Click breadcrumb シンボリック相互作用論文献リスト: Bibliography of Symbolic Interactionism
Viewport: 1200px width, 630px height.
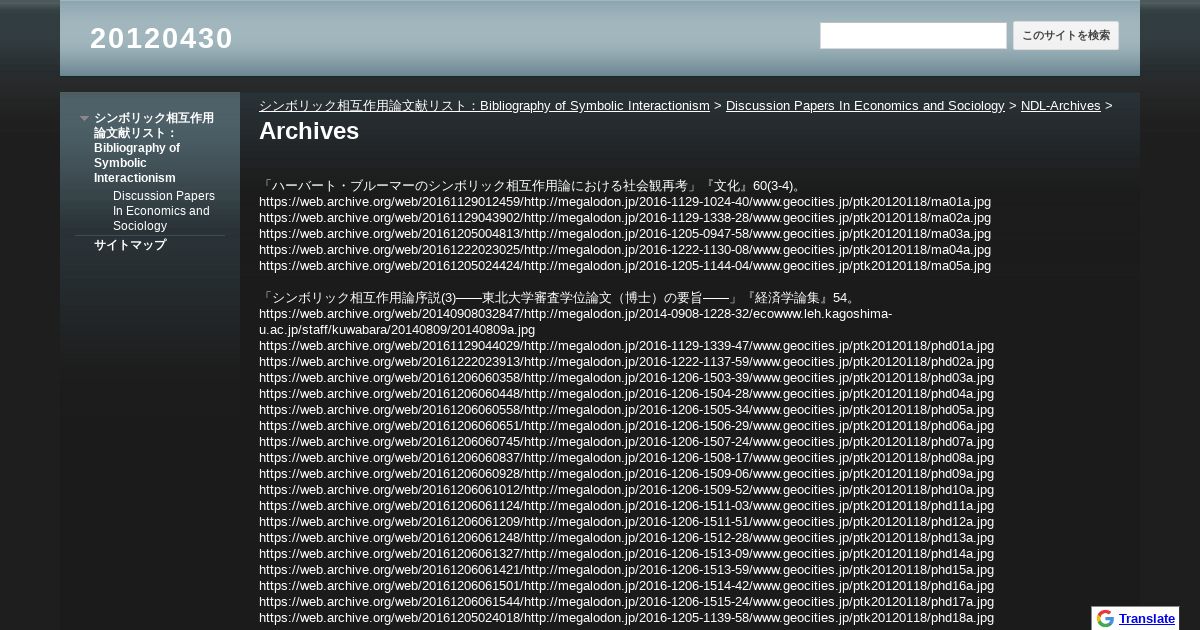pyautogui.click(x=484, y=106)
